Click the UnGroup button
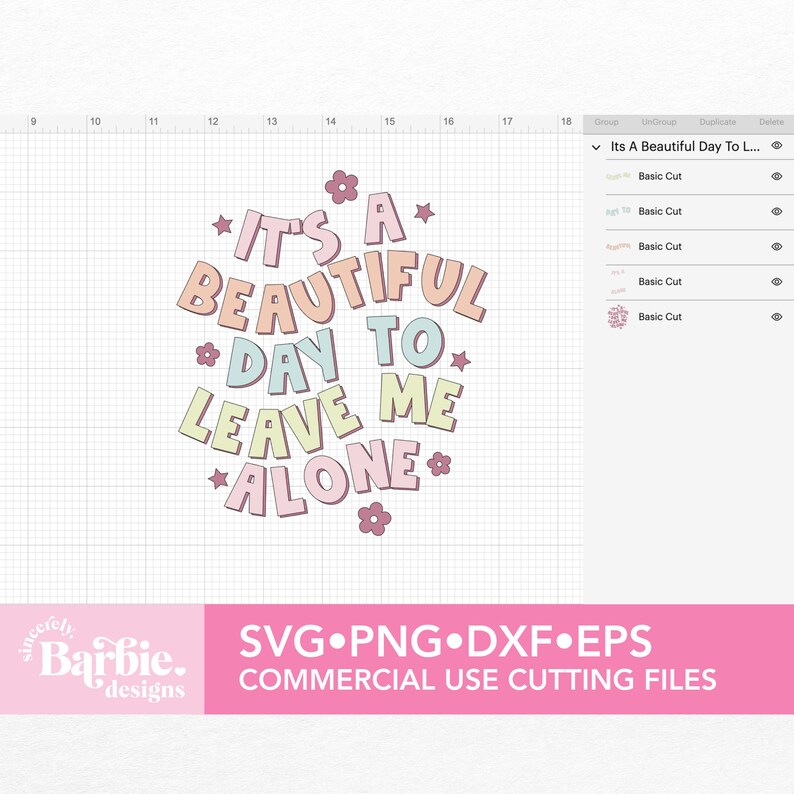The image size is (794, 794). pyautogui.click(x=659, y=122)
